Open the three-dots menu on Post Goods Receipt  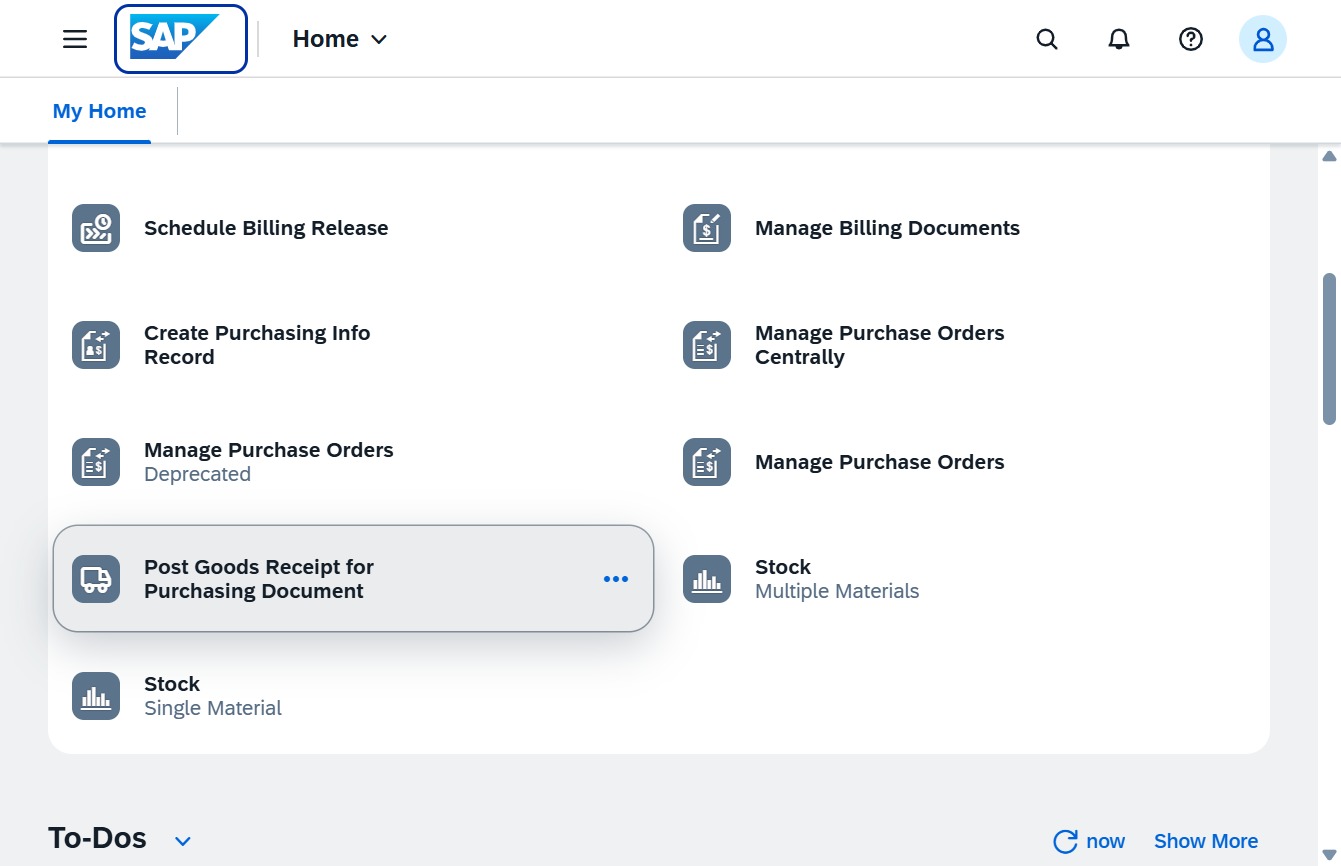[616, 579]
